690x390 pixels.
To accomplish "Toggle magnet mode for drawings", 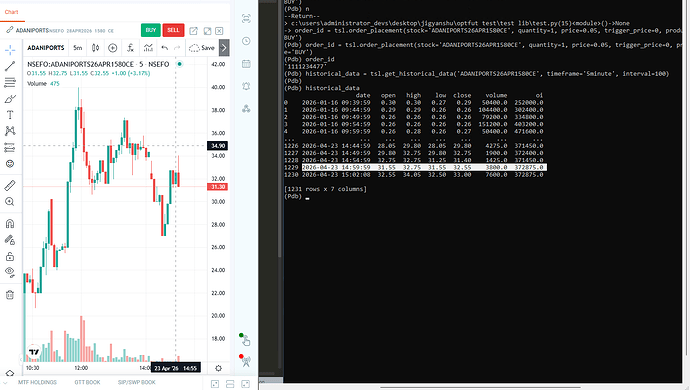I will [x=10, y=223].
